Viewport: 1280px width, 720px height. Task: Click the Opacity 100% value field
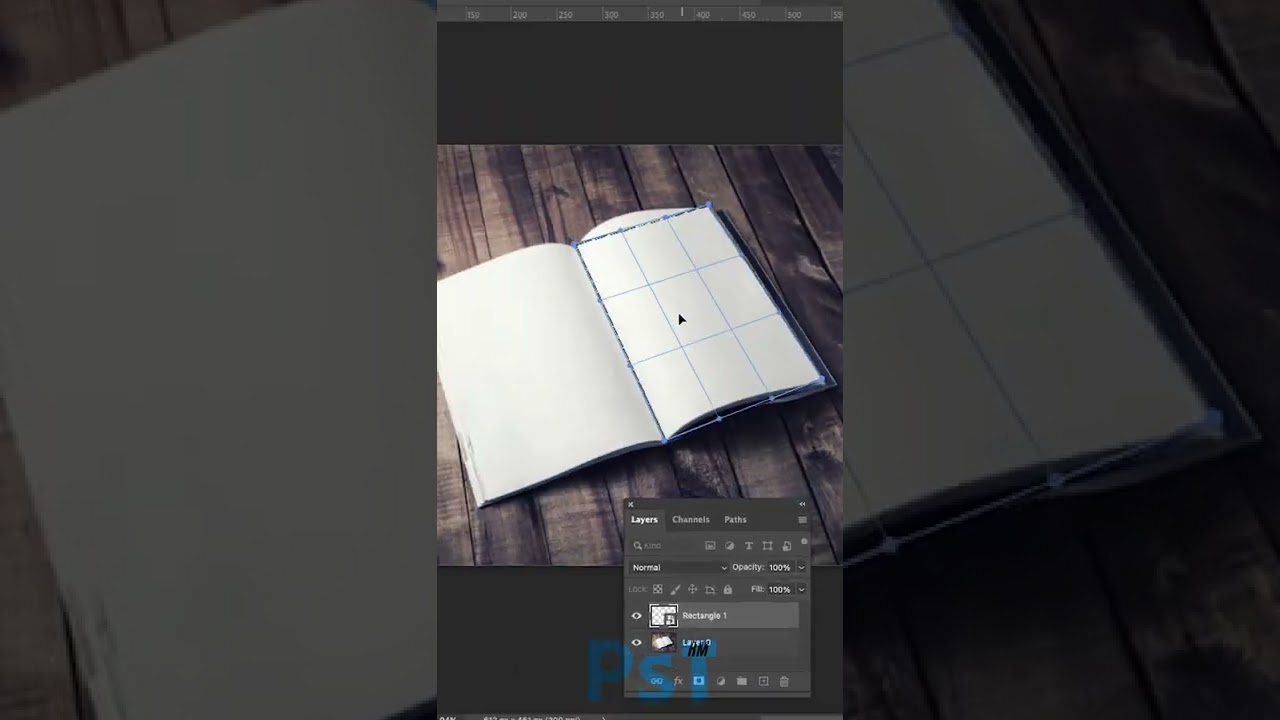point(779,567)
